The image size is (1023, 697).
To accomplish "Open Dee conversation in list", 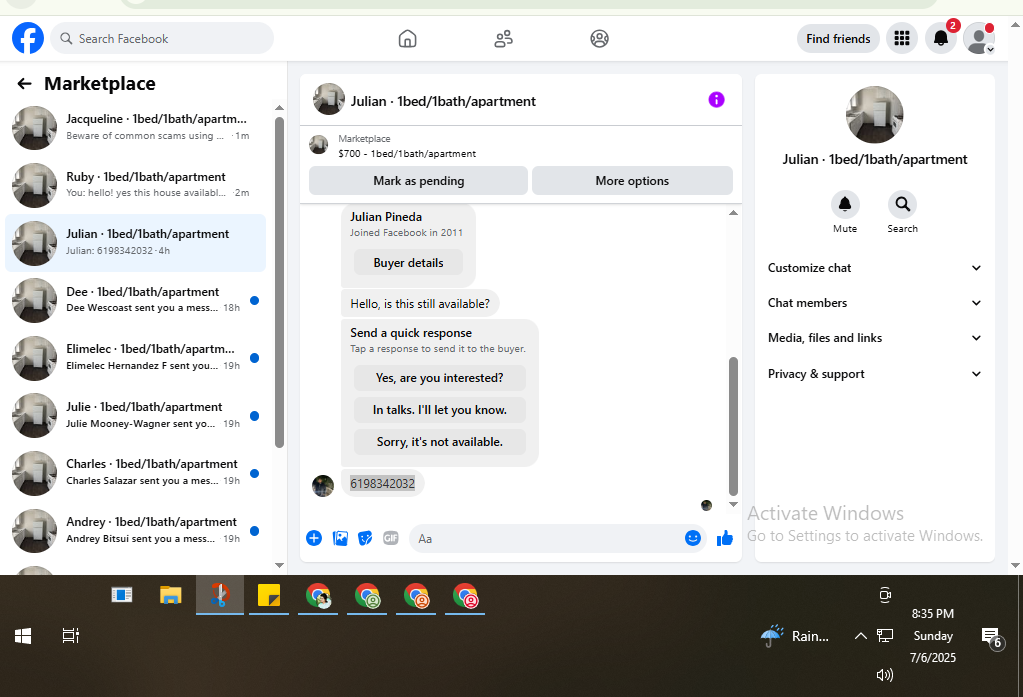I will (x=136, y=300).
